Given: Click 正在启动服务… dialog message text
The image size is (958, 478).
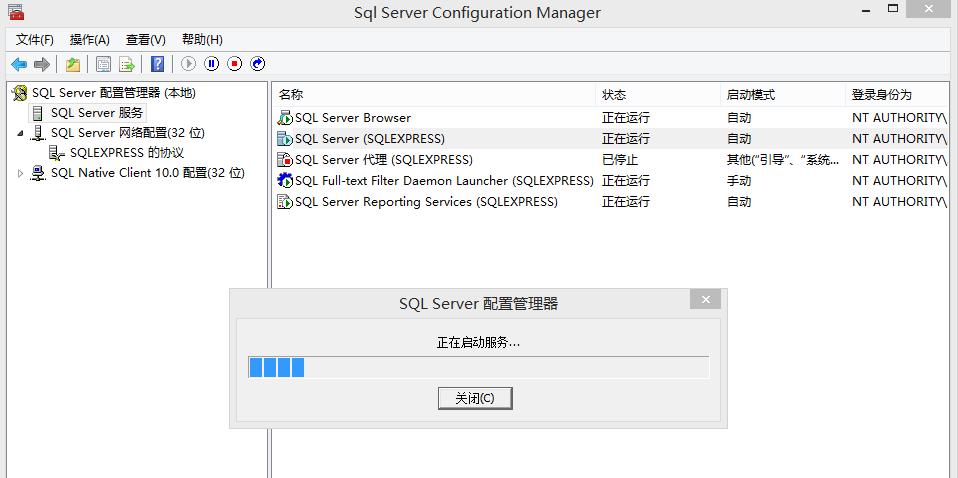Looking at the screenshot, I should point(478,343).
